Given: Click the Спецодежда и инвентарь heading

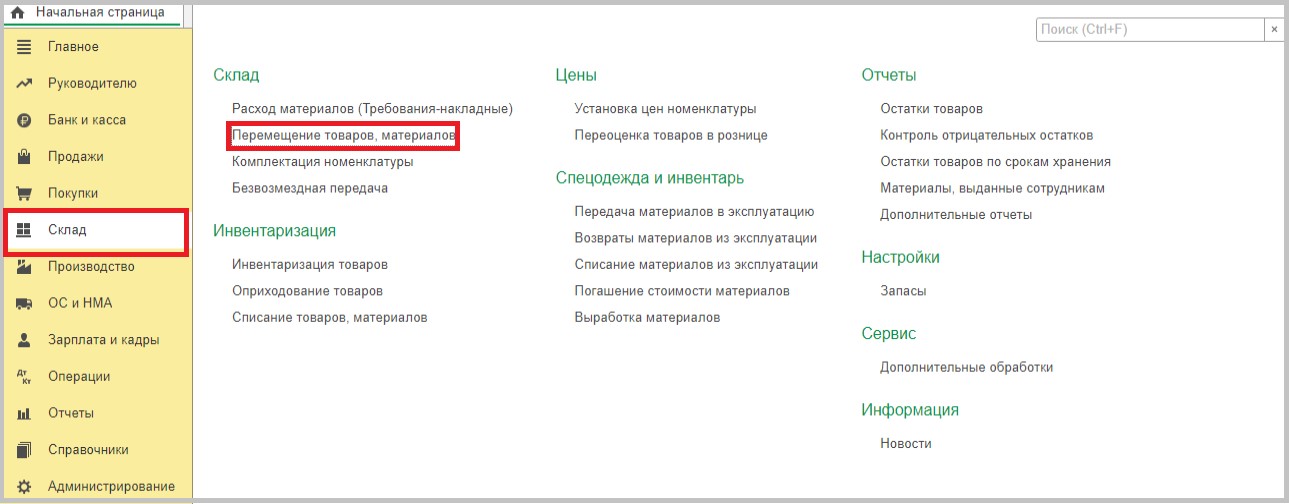Looking at the screenshot, I should click(650, 178).
